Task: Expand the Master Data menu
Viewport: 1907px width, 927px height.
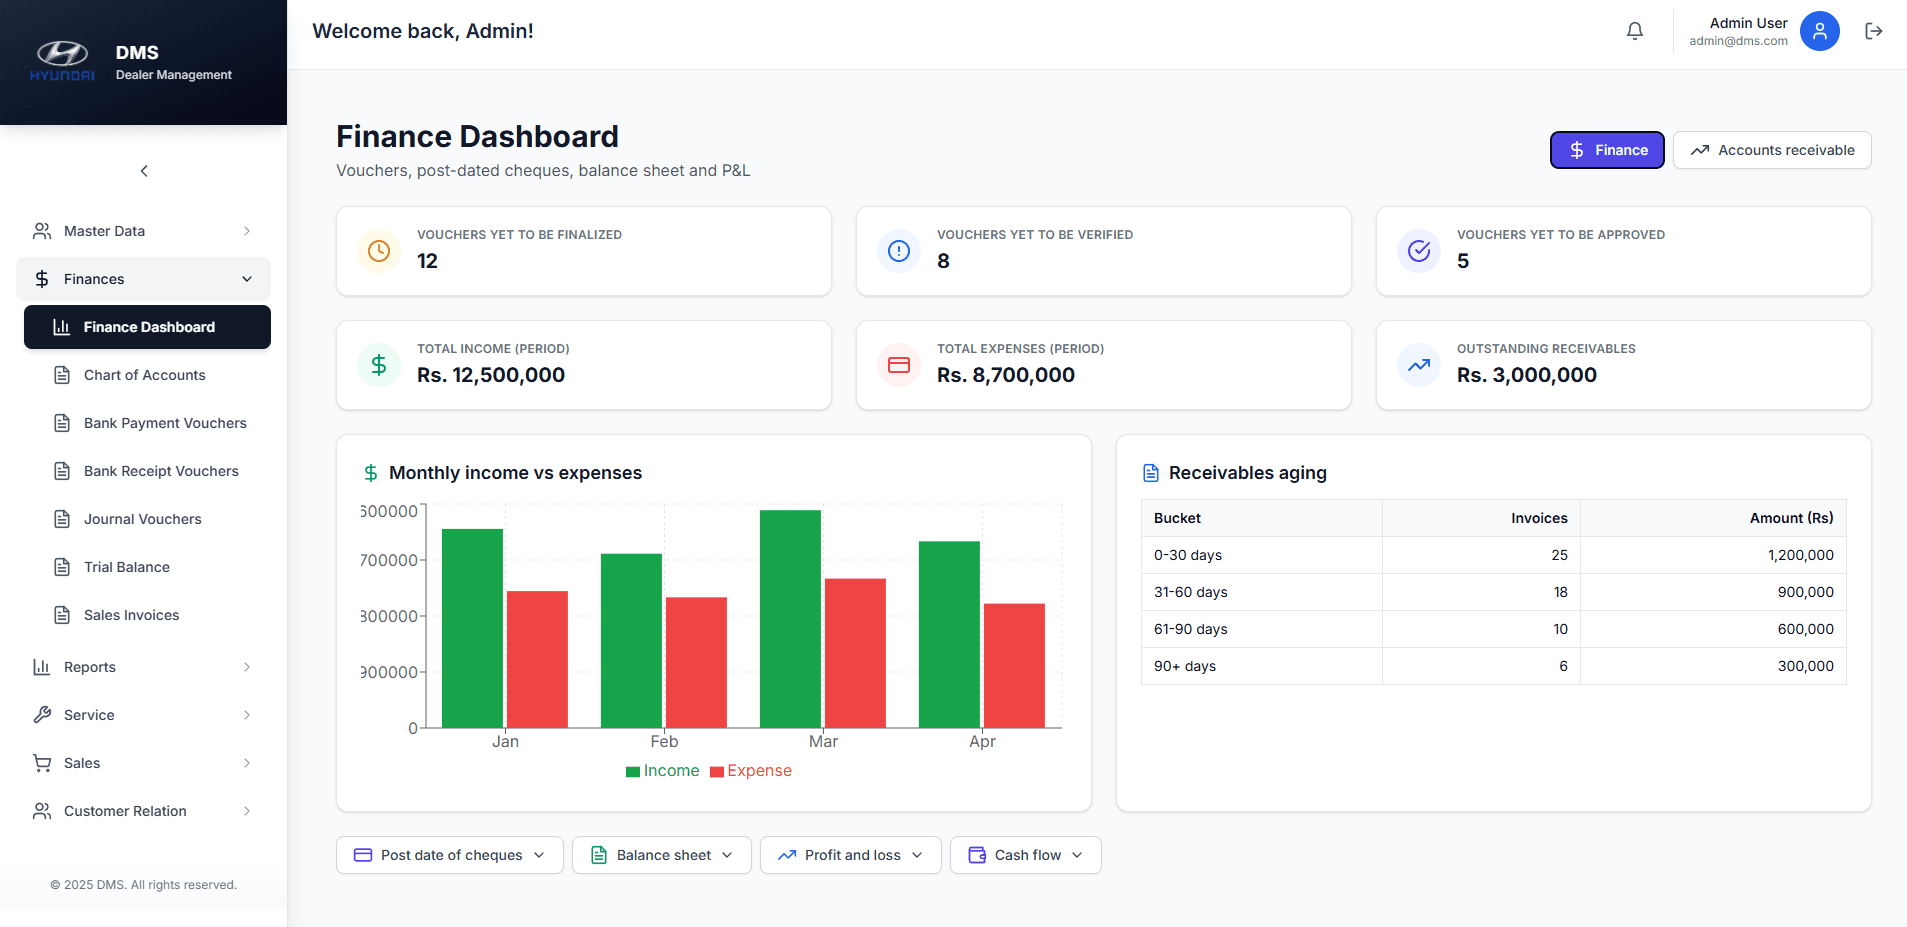Action: pyautogui.click(x=143, y=231)
